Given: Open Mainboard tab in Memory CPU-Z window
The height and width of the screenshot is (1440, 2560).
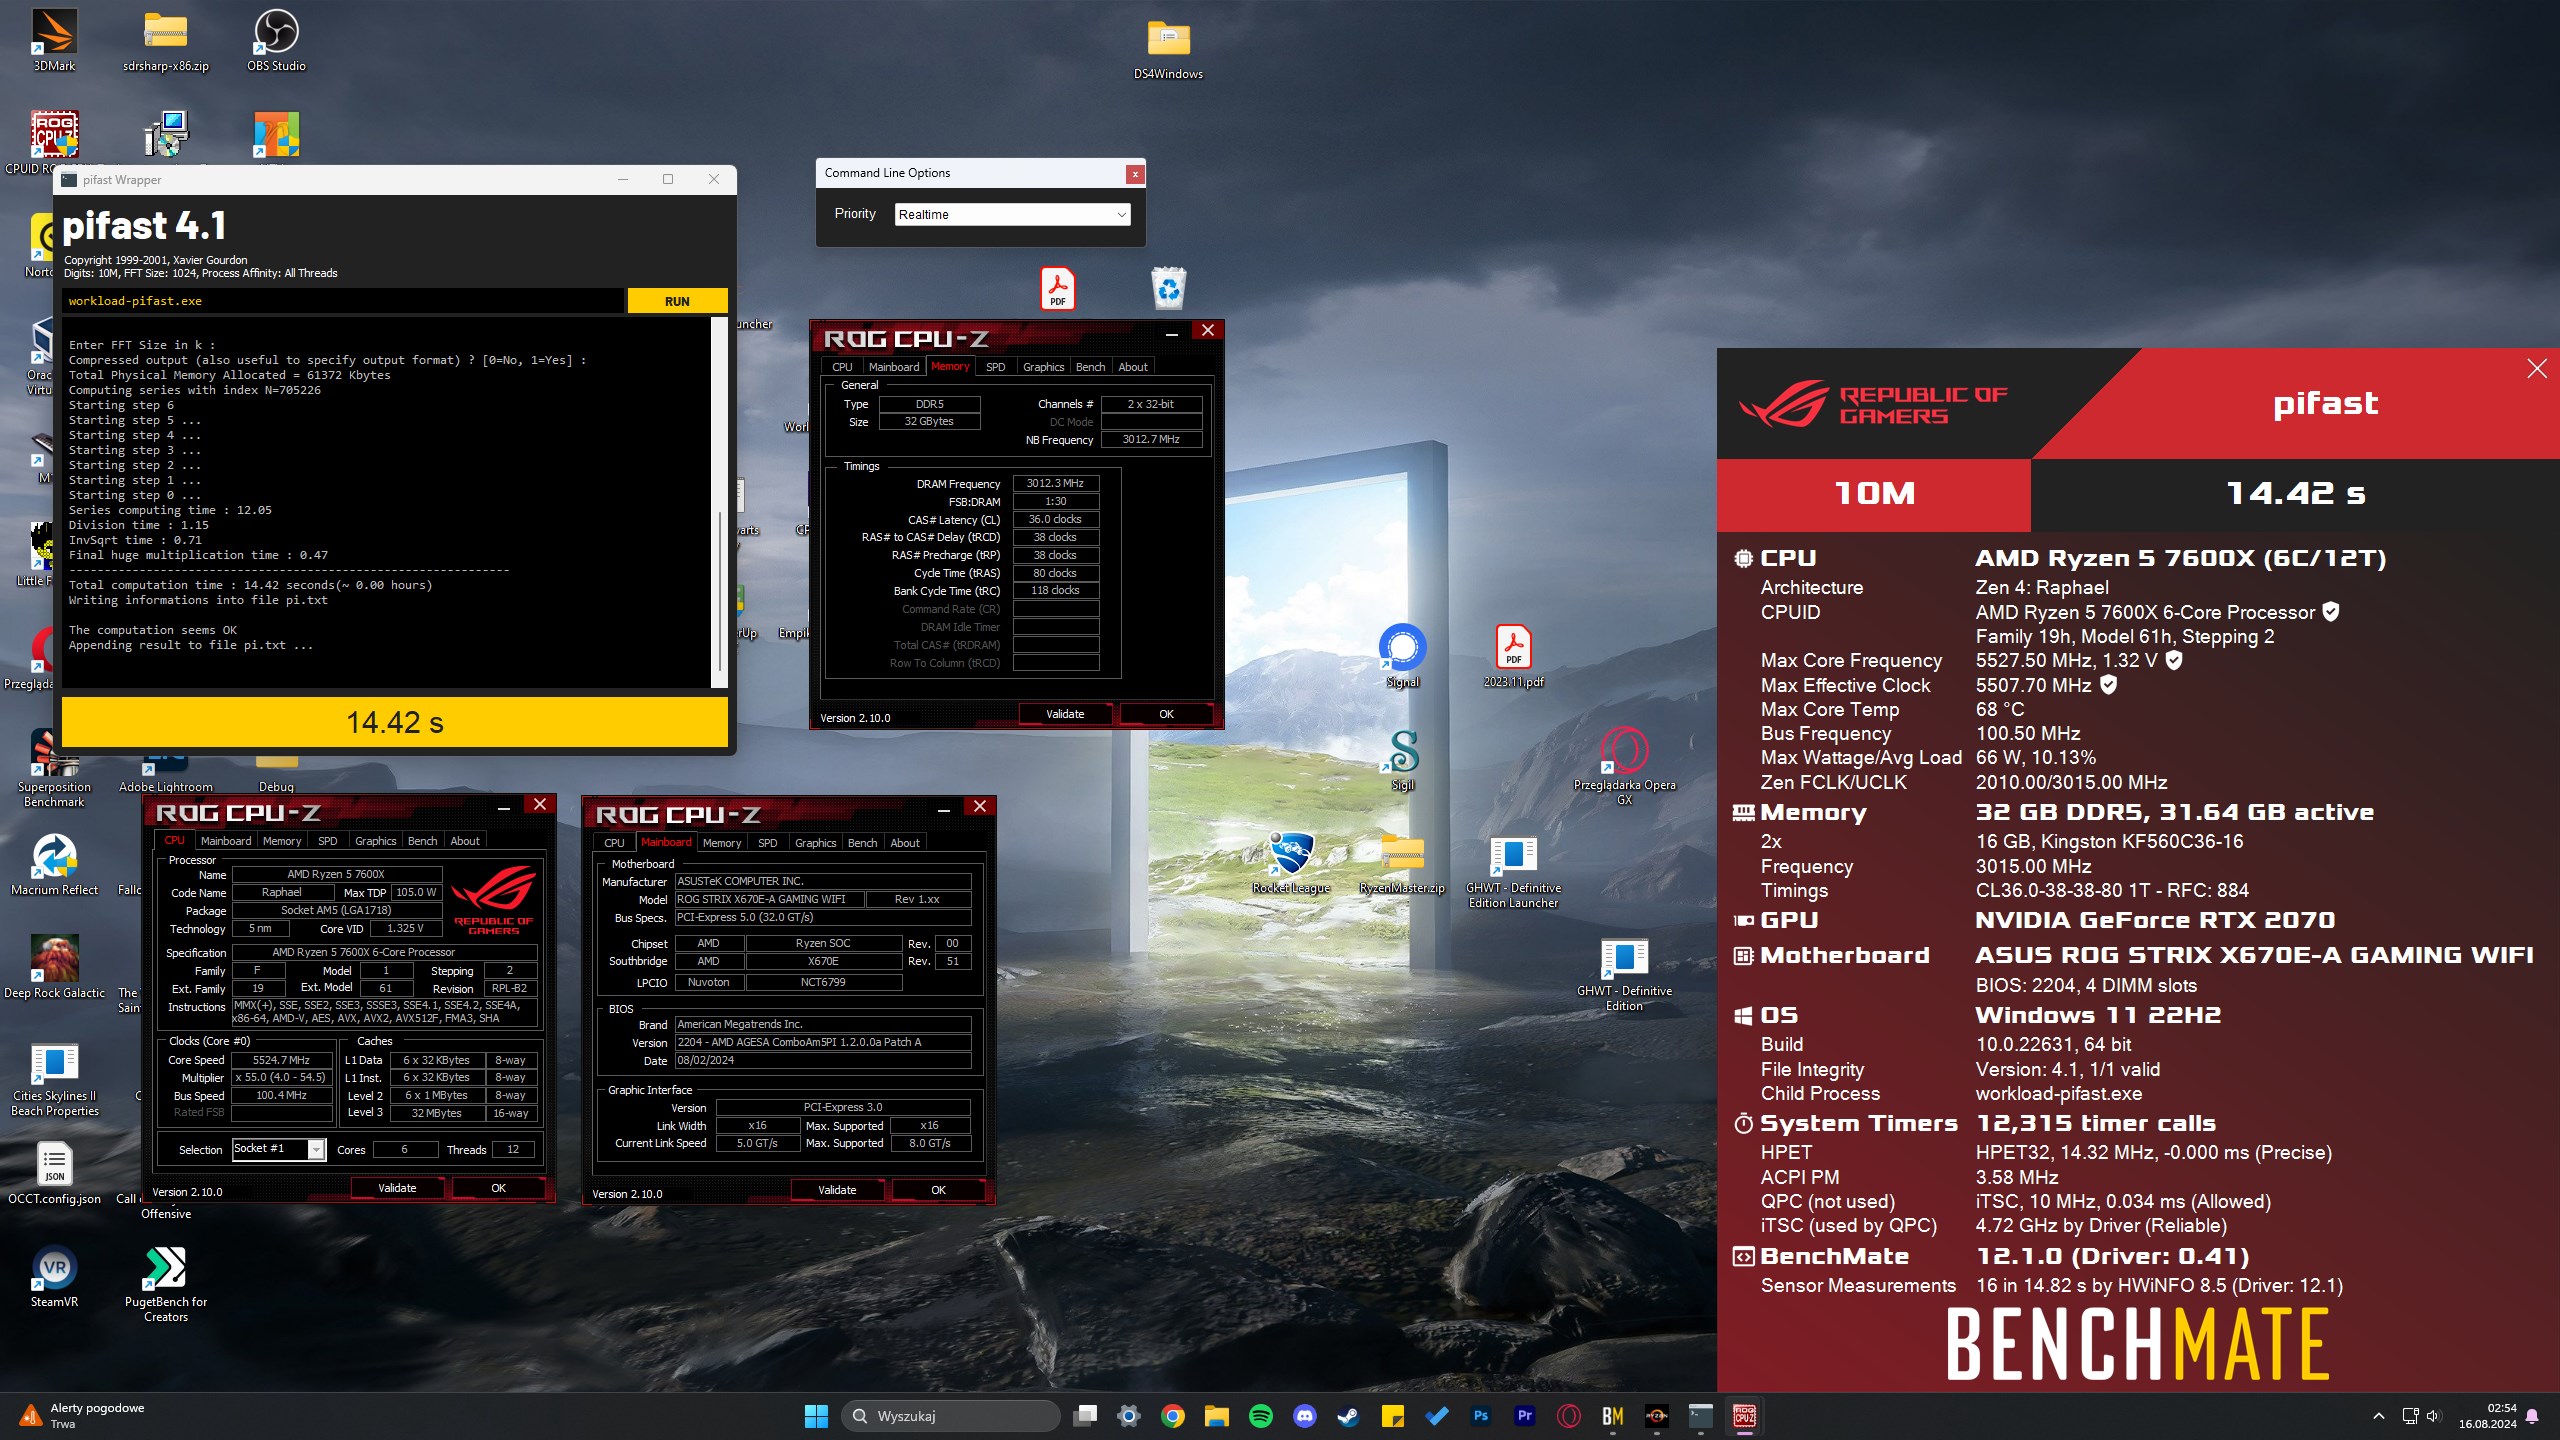Looking at the screenshot, I should [x=894, y=367].
